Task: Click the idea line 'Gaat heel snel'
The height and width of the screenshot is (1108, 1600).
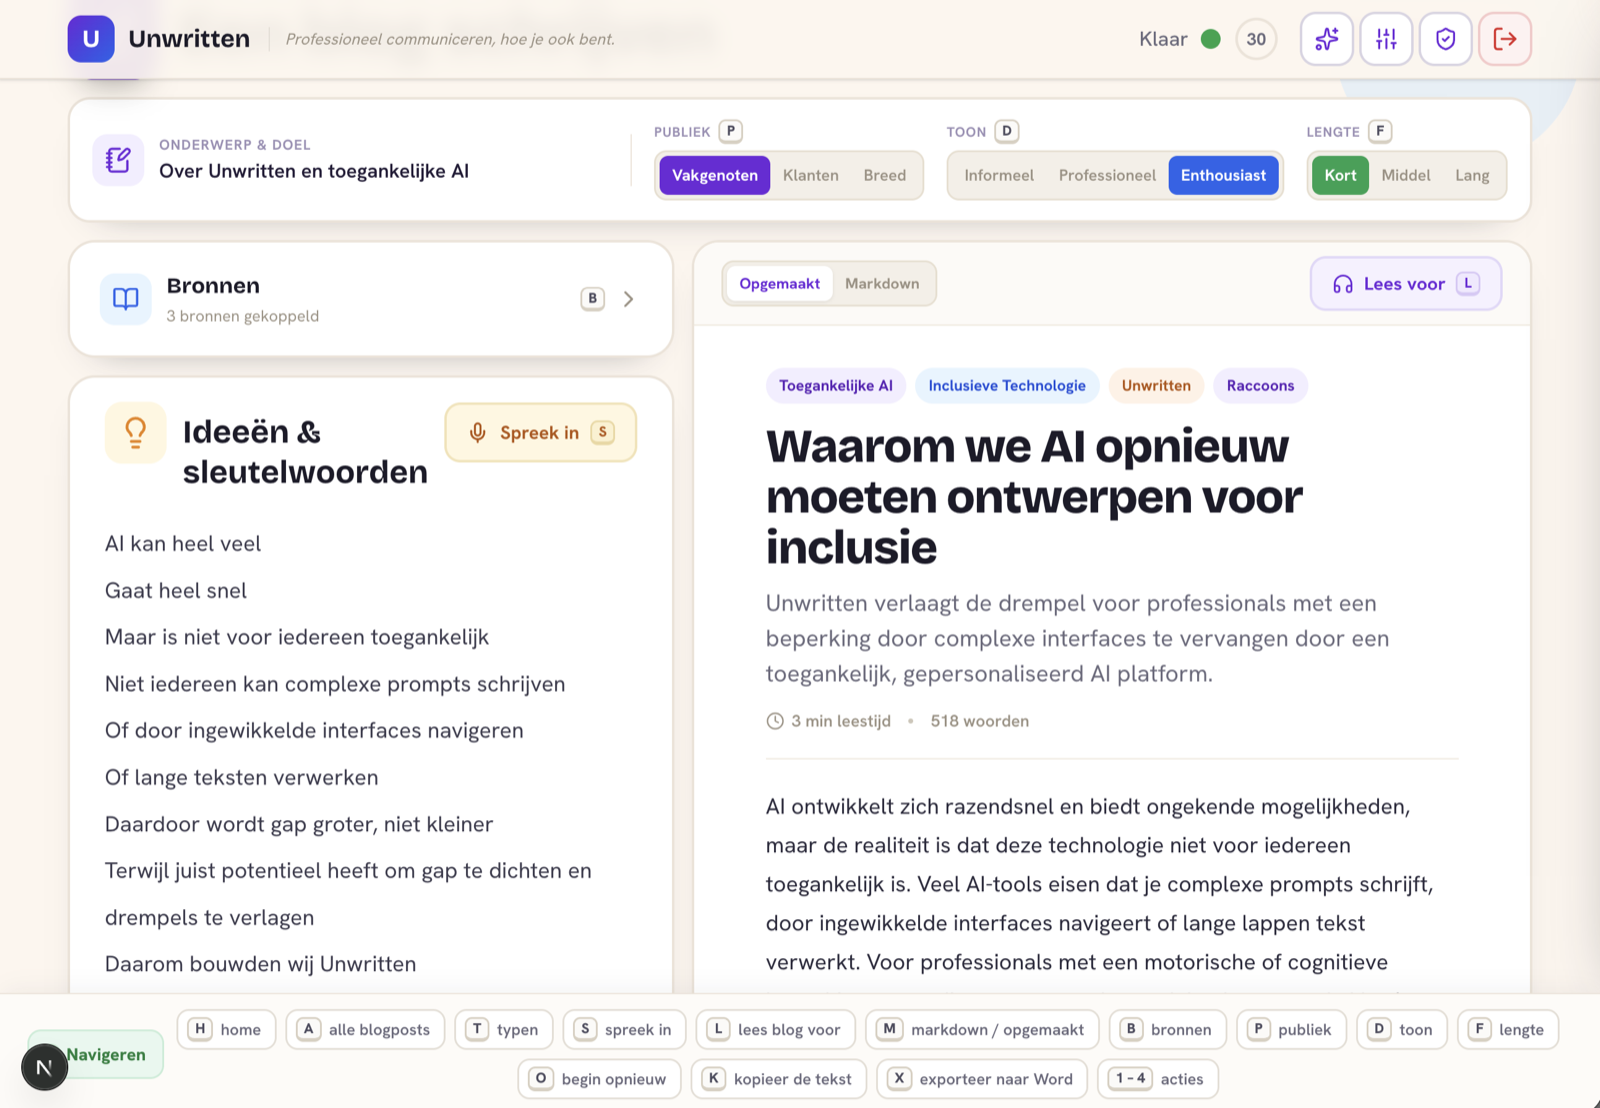Action: coord(176,591)
